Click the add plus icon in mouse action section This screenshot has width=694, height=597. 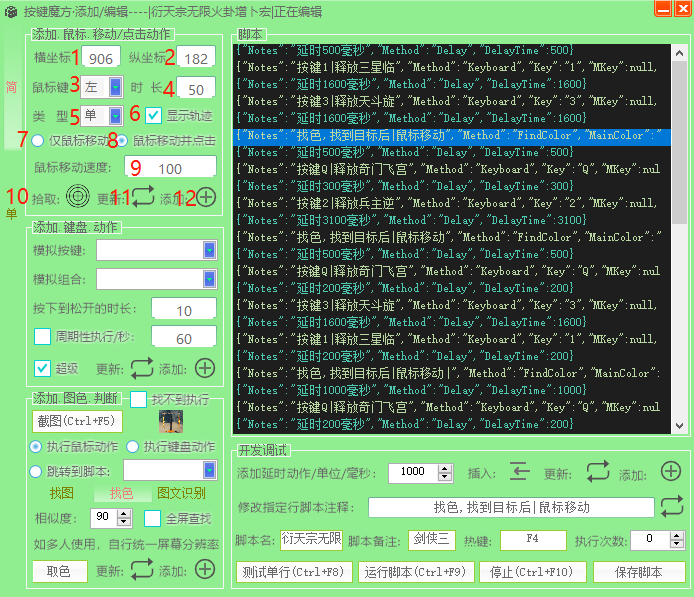pos(206,197)
